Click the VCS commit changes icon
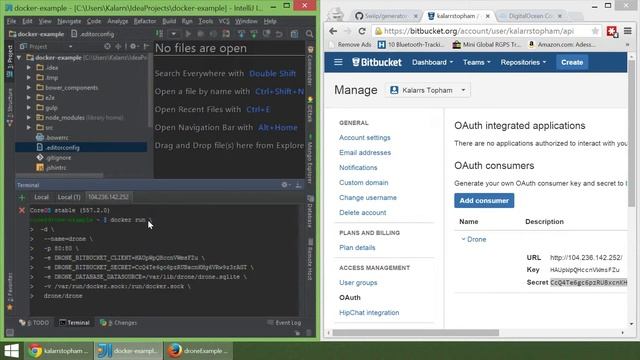Screen dimensions: 640x360 pyautogui.click(x=253, y=34)
